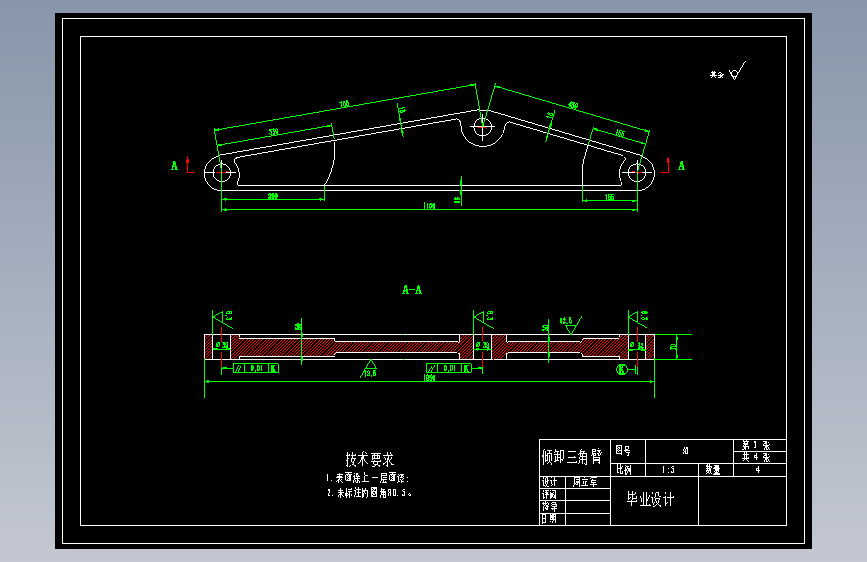Select the 技术要求 heading
This screenshot has width=867, height=562.
click(x=370, y=459)
